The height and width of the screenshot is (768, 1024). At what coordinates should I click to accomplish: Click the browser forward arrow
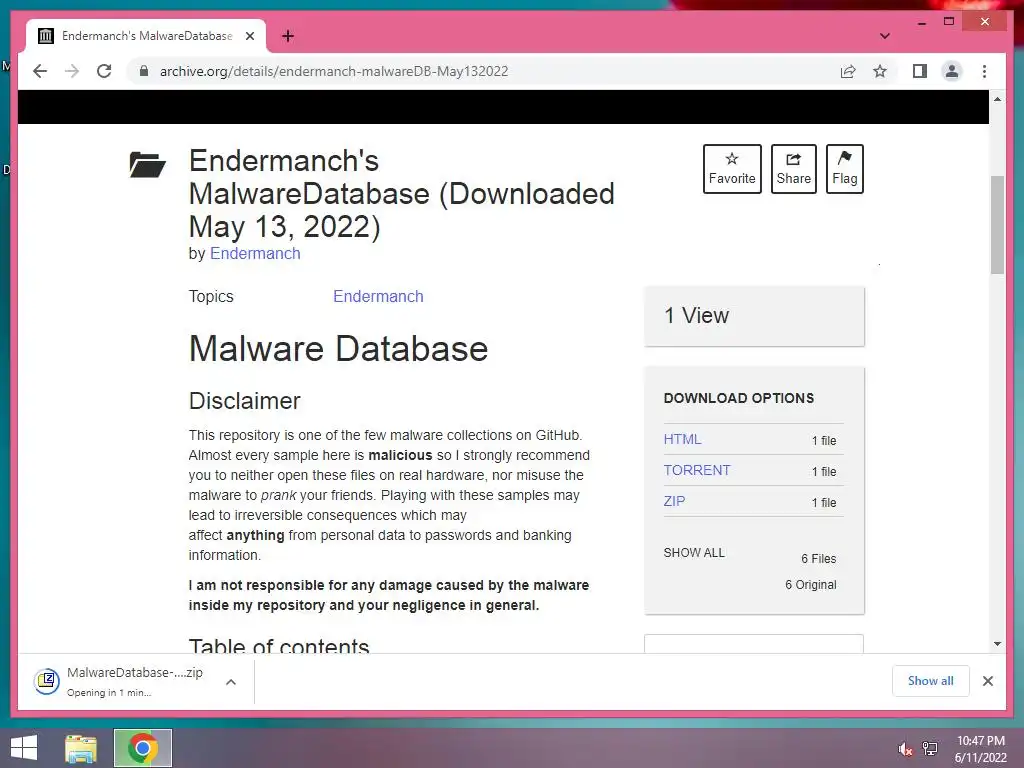coord(72,71)
